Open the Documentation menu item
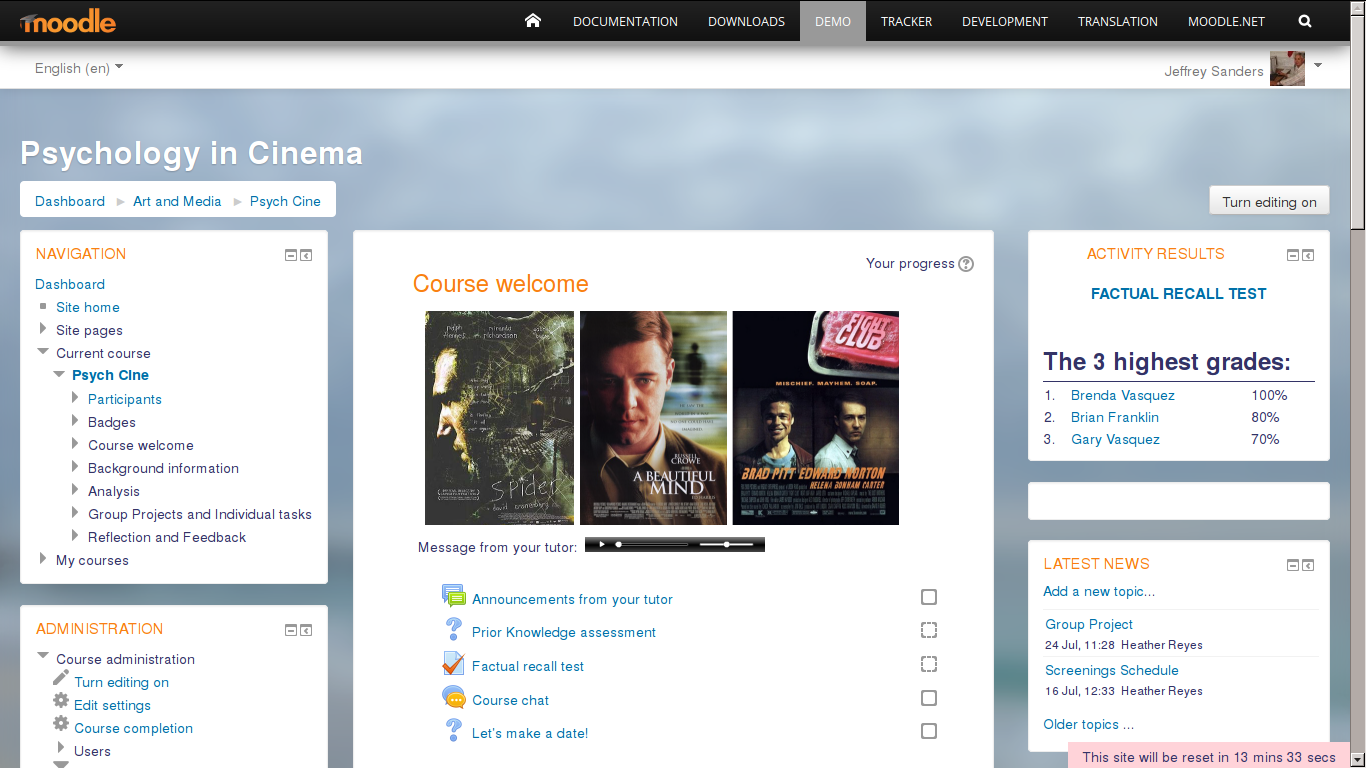1366x768 pixels. (625, 21)
